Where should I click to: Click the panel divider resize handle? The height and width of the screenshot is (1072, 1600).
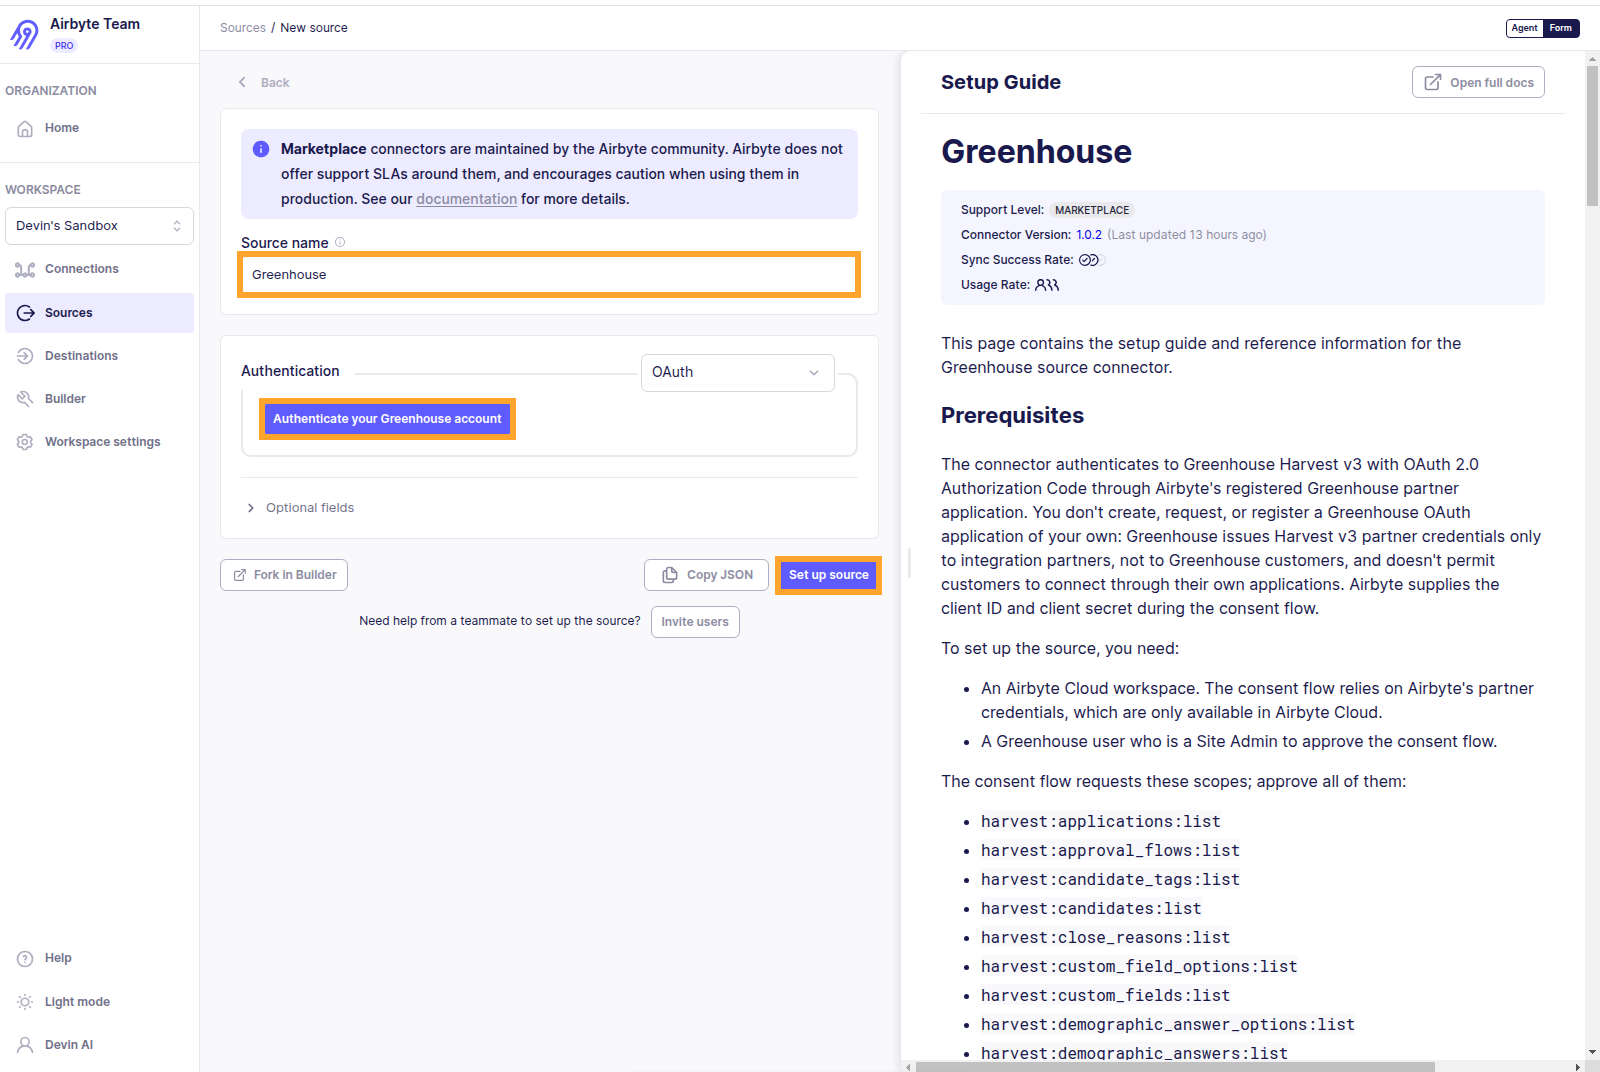(909, 562)
